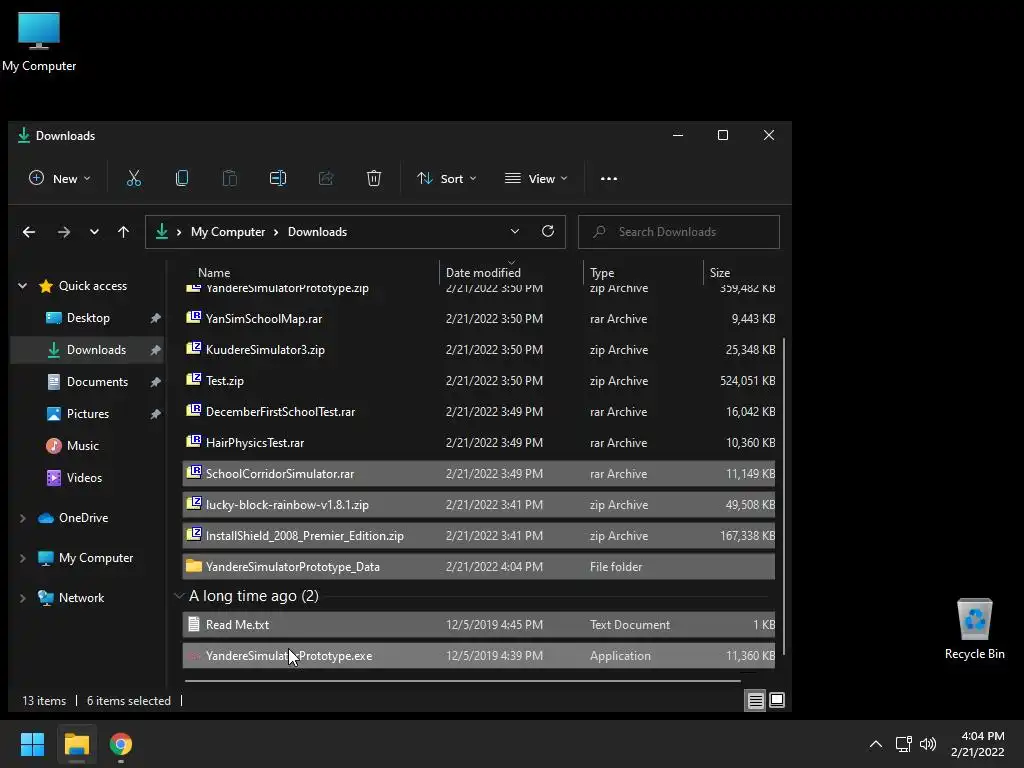Collapse the 'A long time ago' group
This screenshot has width=1024, height=768.
[x=179, y=596]
